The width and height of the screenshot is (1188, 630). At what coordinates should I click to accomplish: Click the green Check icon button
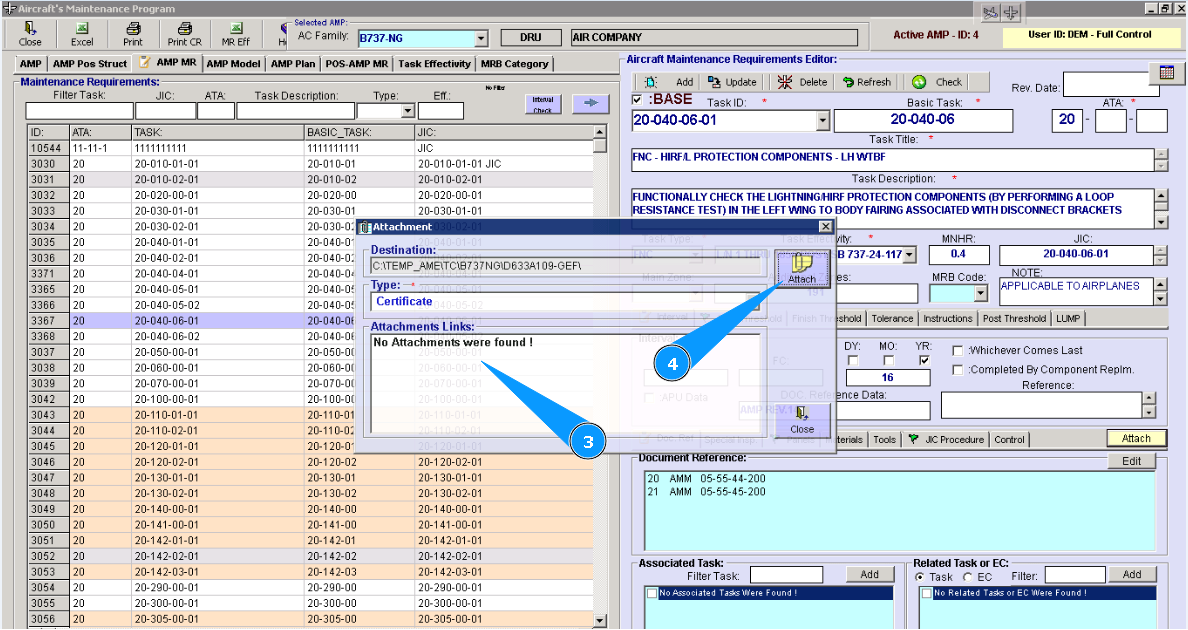[x=919, y=82]
